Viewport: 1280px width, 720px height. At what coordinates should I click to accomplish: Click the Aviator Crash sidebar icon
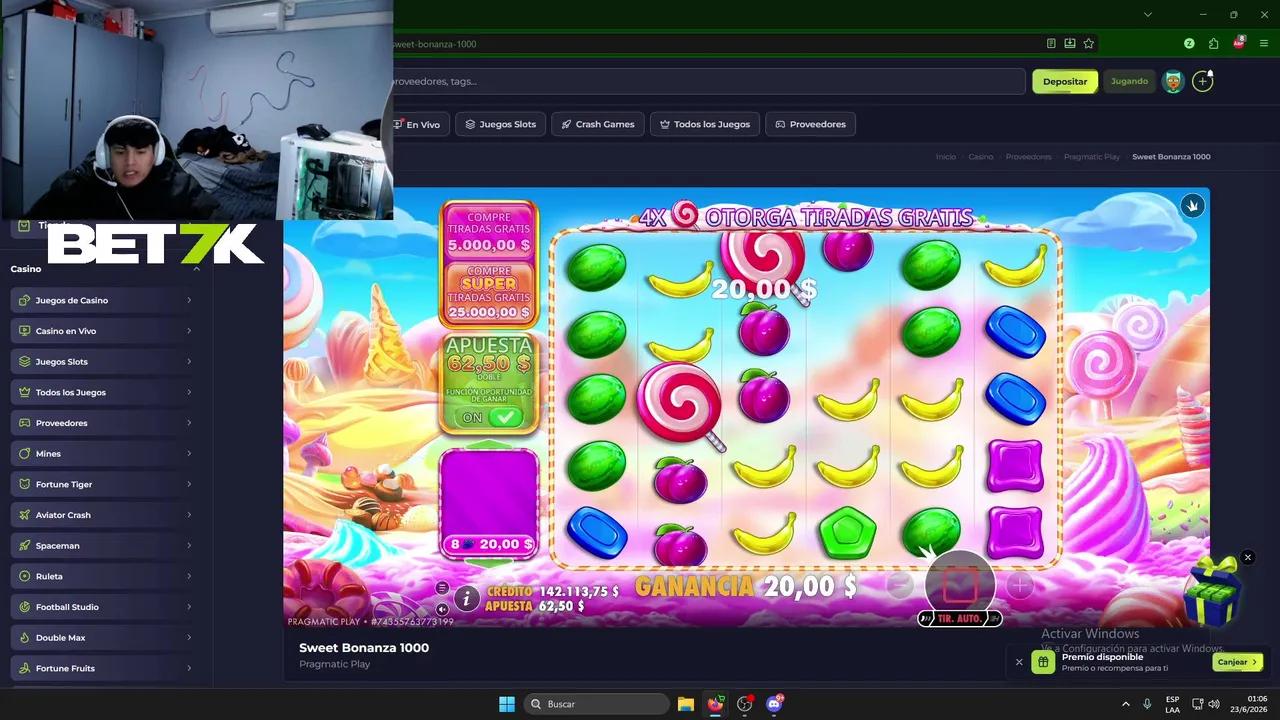tap(25, 515)
